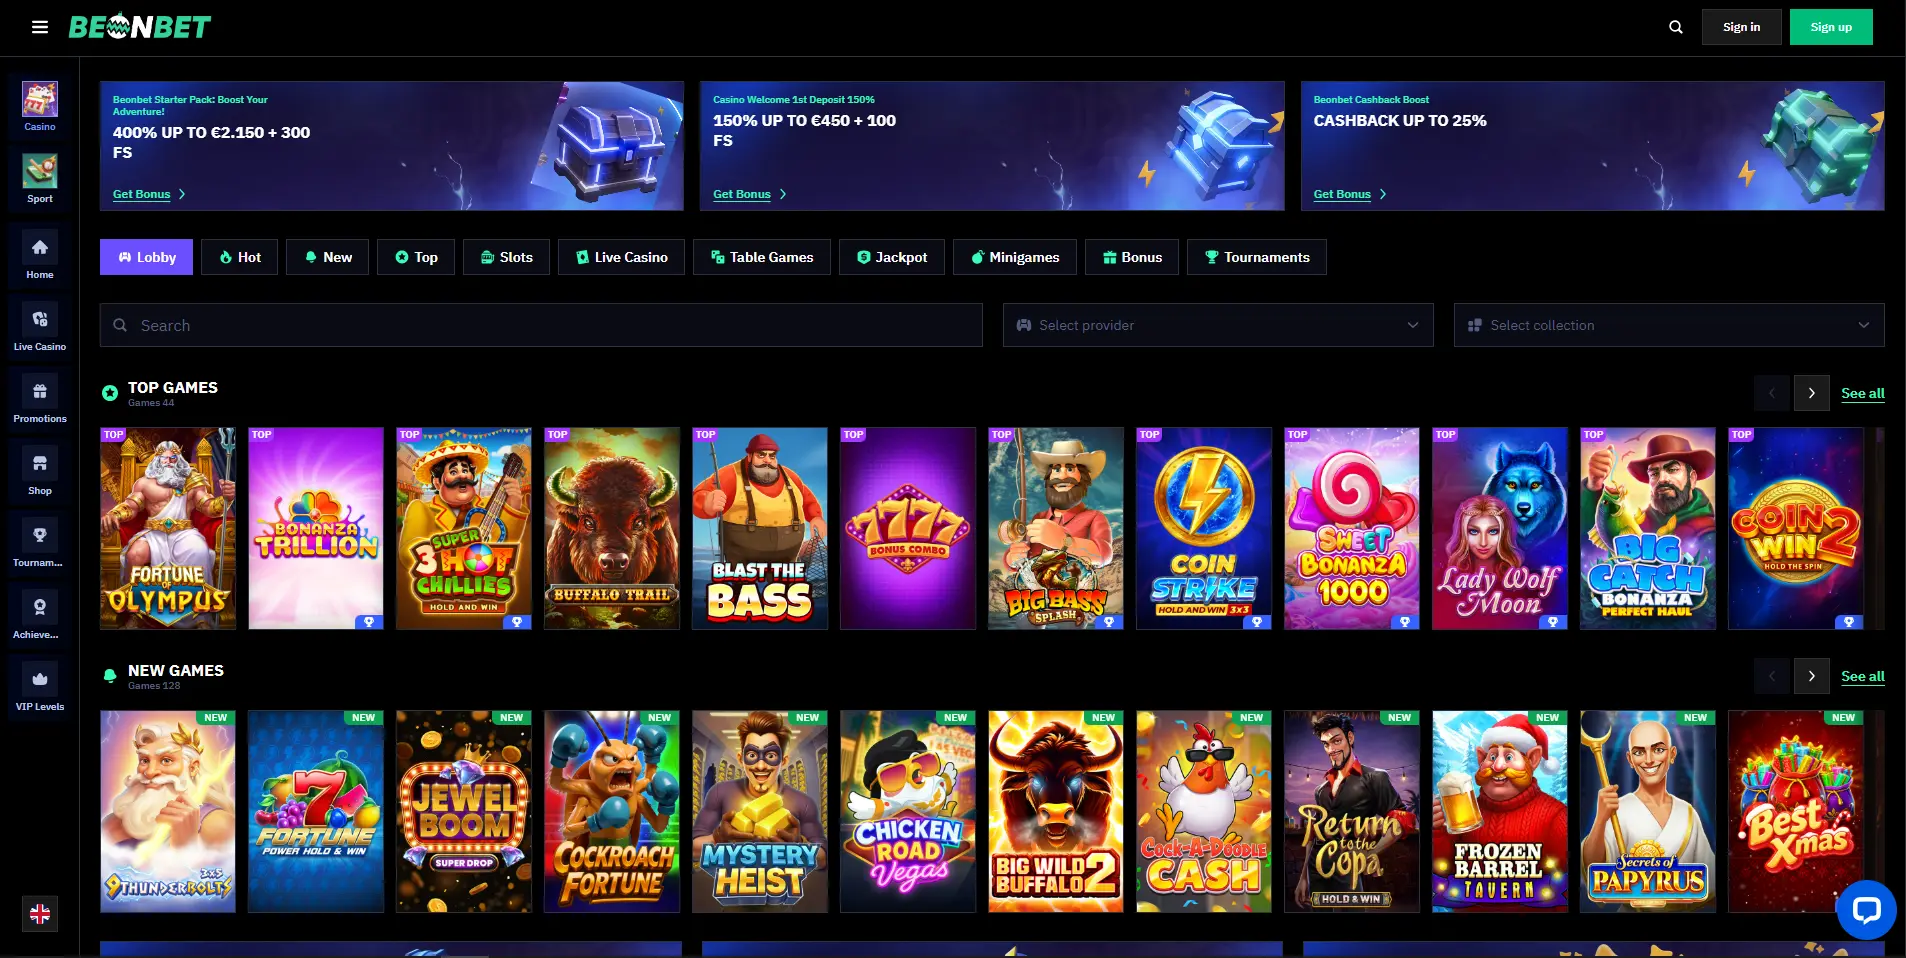The width and height of the screenshot is (1906, 958).
Task: Switch to the Slots tab
Action: (506, 257)
